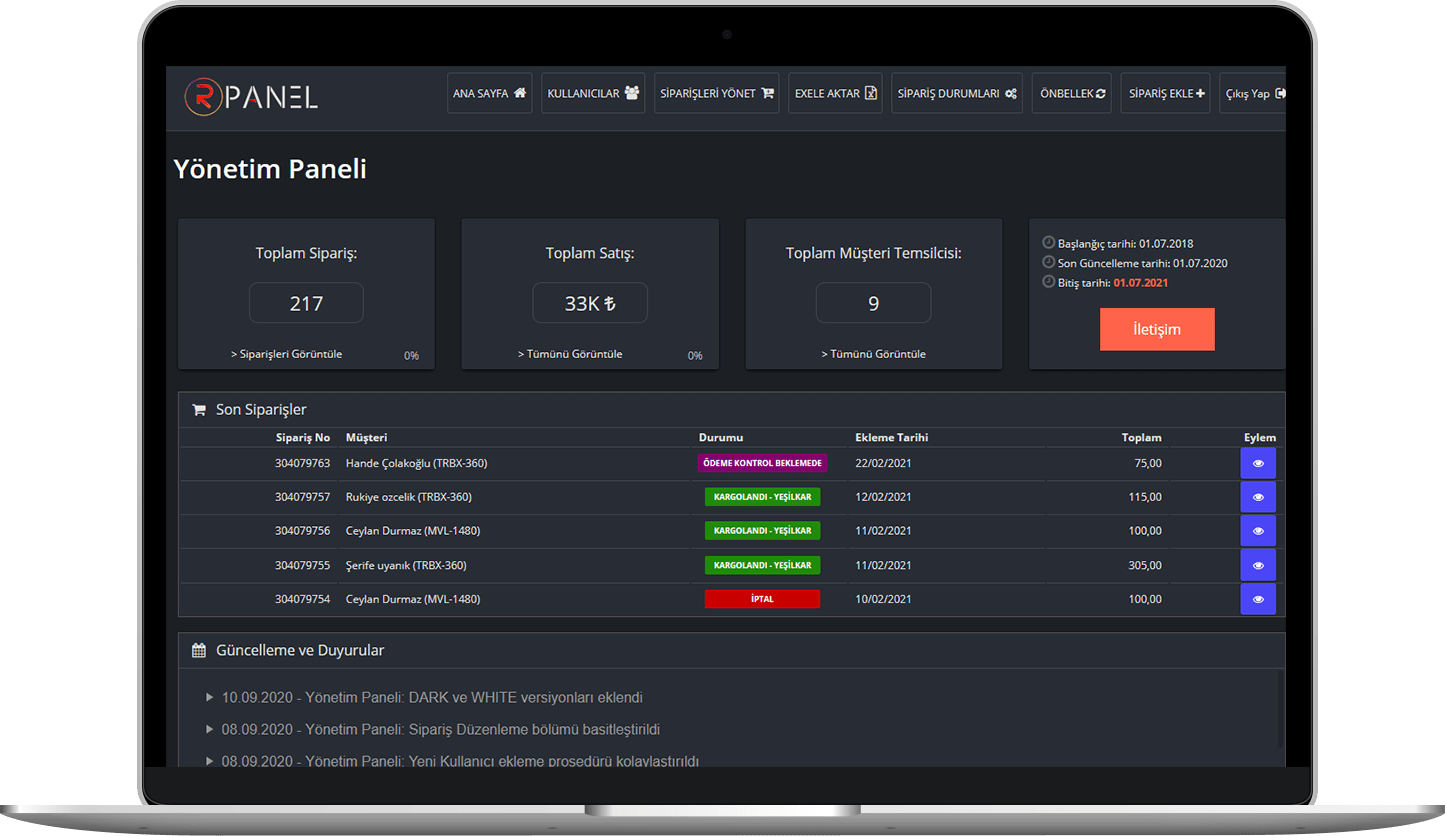The height and width of the screenshot is (836, 1445).
Task: Click the home icon beside ANA SAYFA
Action: click(519, 93)
